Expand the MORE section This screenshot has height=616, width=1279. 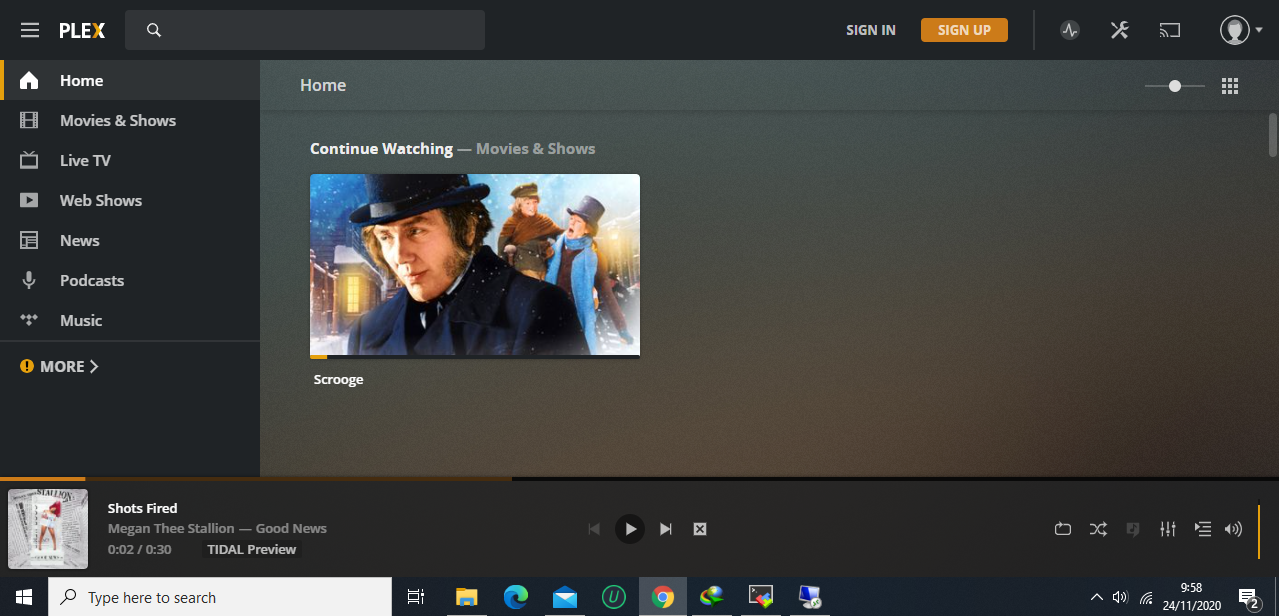[60, 366]
